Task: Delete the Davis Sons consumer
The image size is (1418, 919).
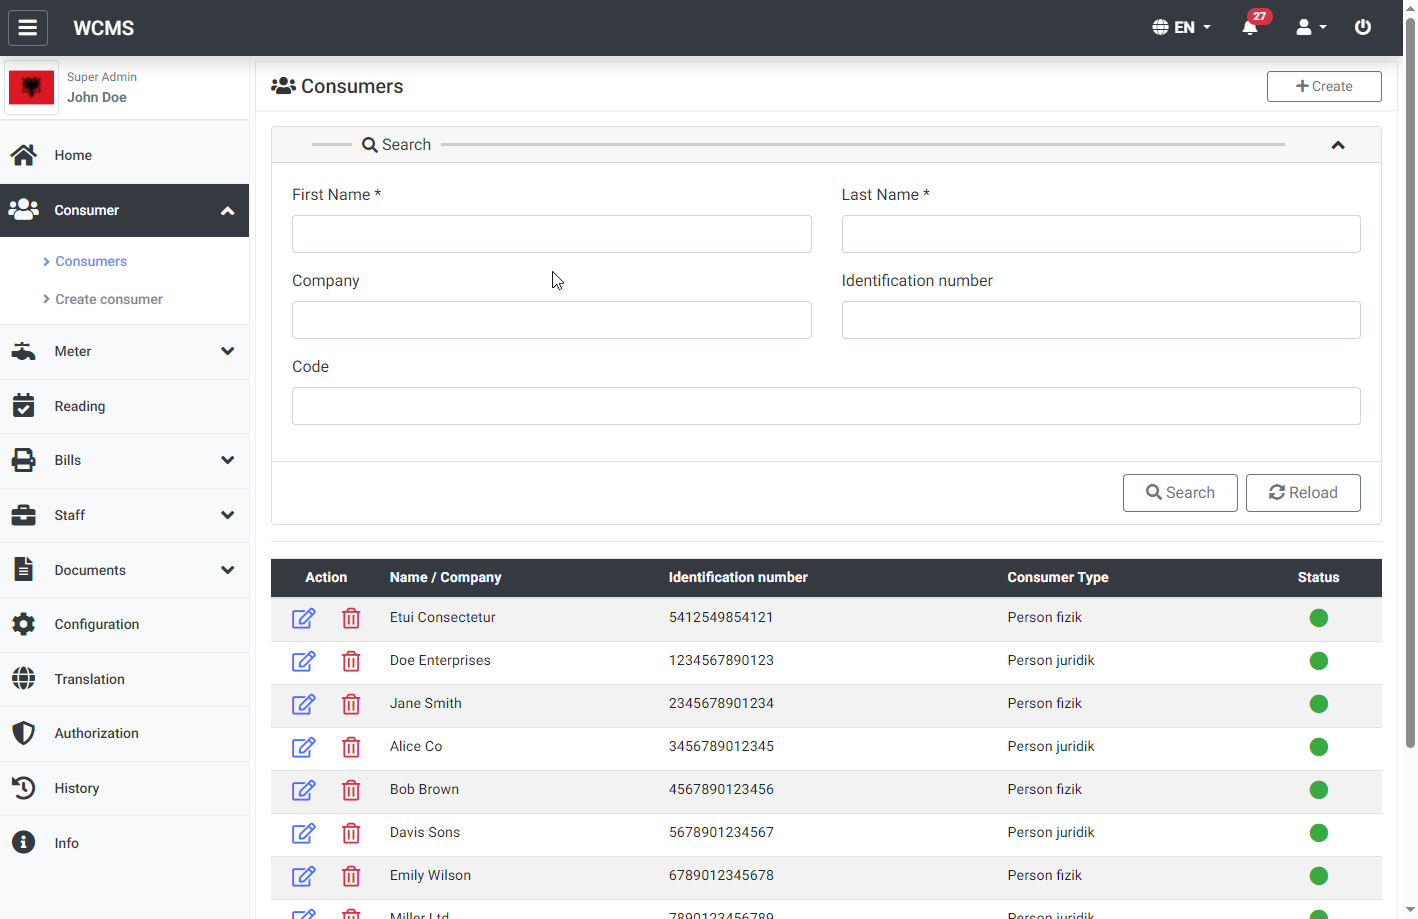Action: (351, 833)
